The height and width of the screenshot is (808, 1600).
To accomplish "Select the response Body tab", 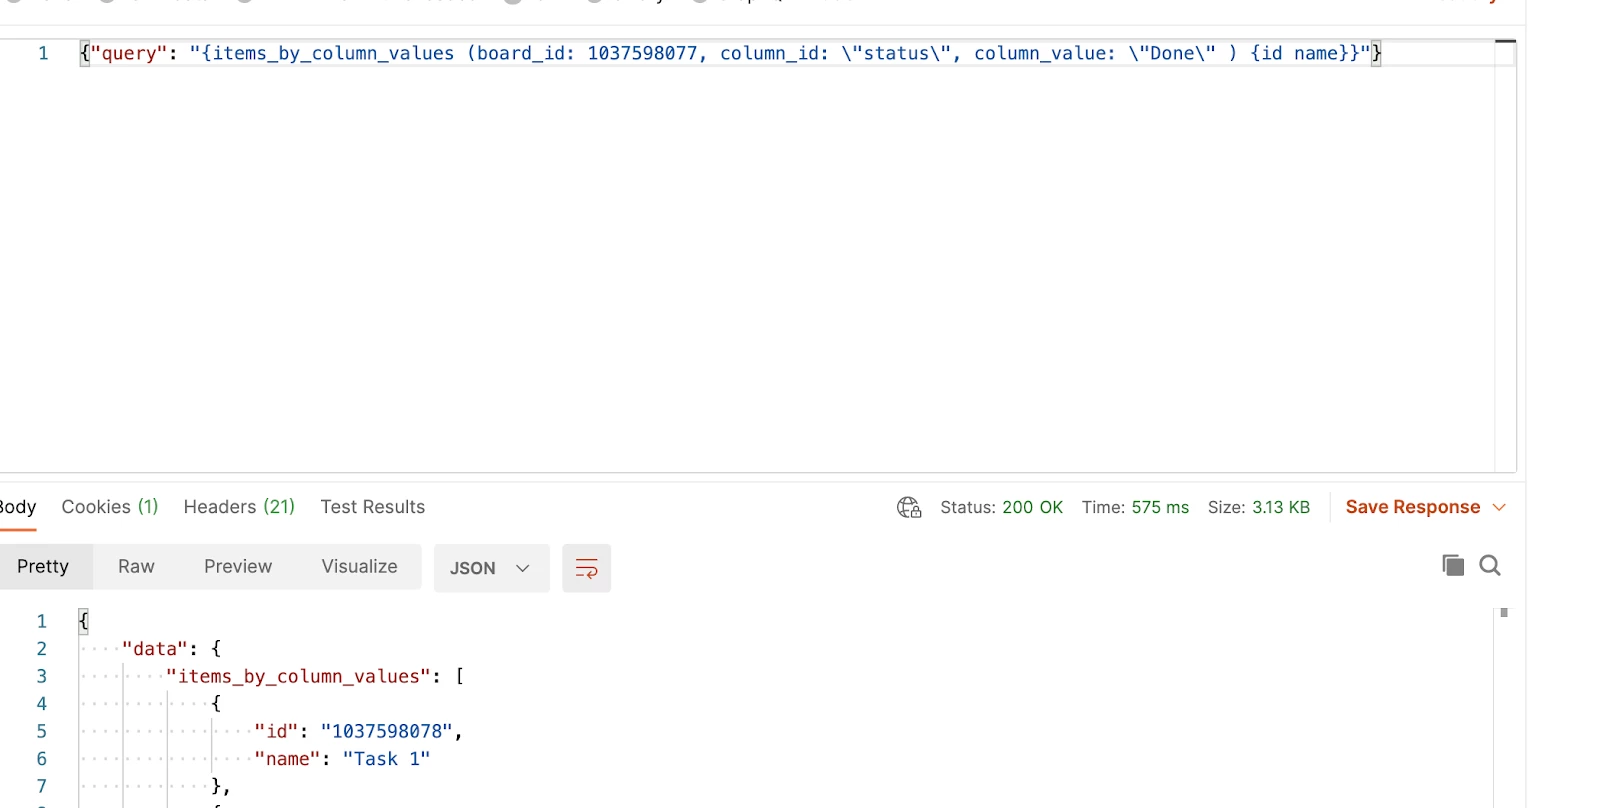I will [18, 507].
